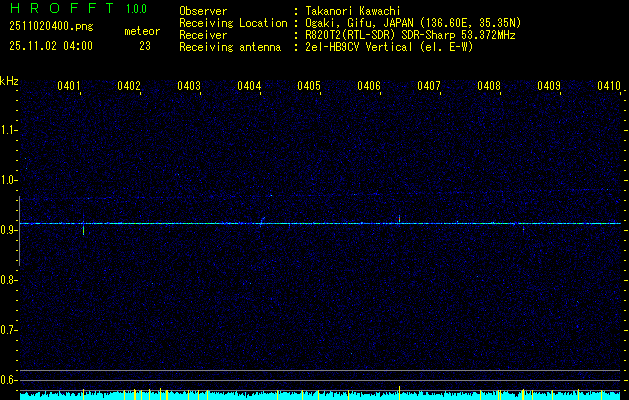Select the 0.6 frequency axis label
Image resolution: width=629 pixels, height=400 pixels.
[9, 380]
